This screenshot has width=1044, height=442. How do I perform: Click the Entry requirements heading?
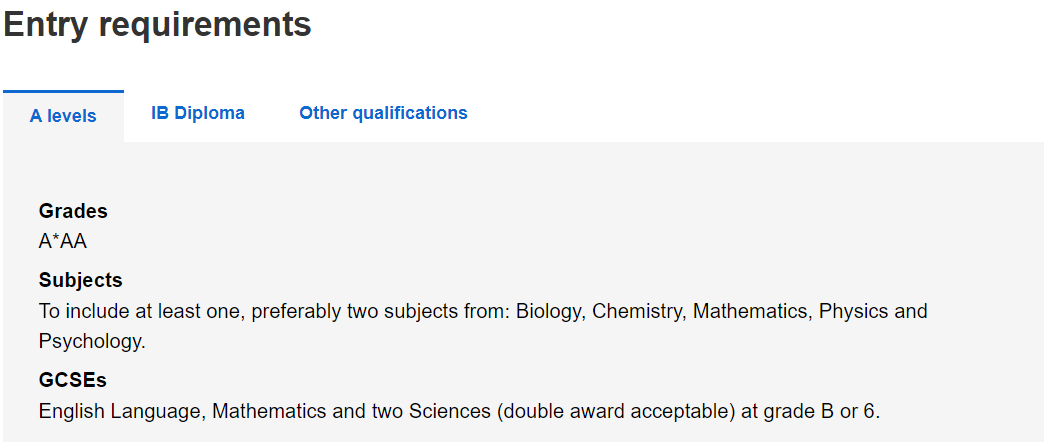157,24
